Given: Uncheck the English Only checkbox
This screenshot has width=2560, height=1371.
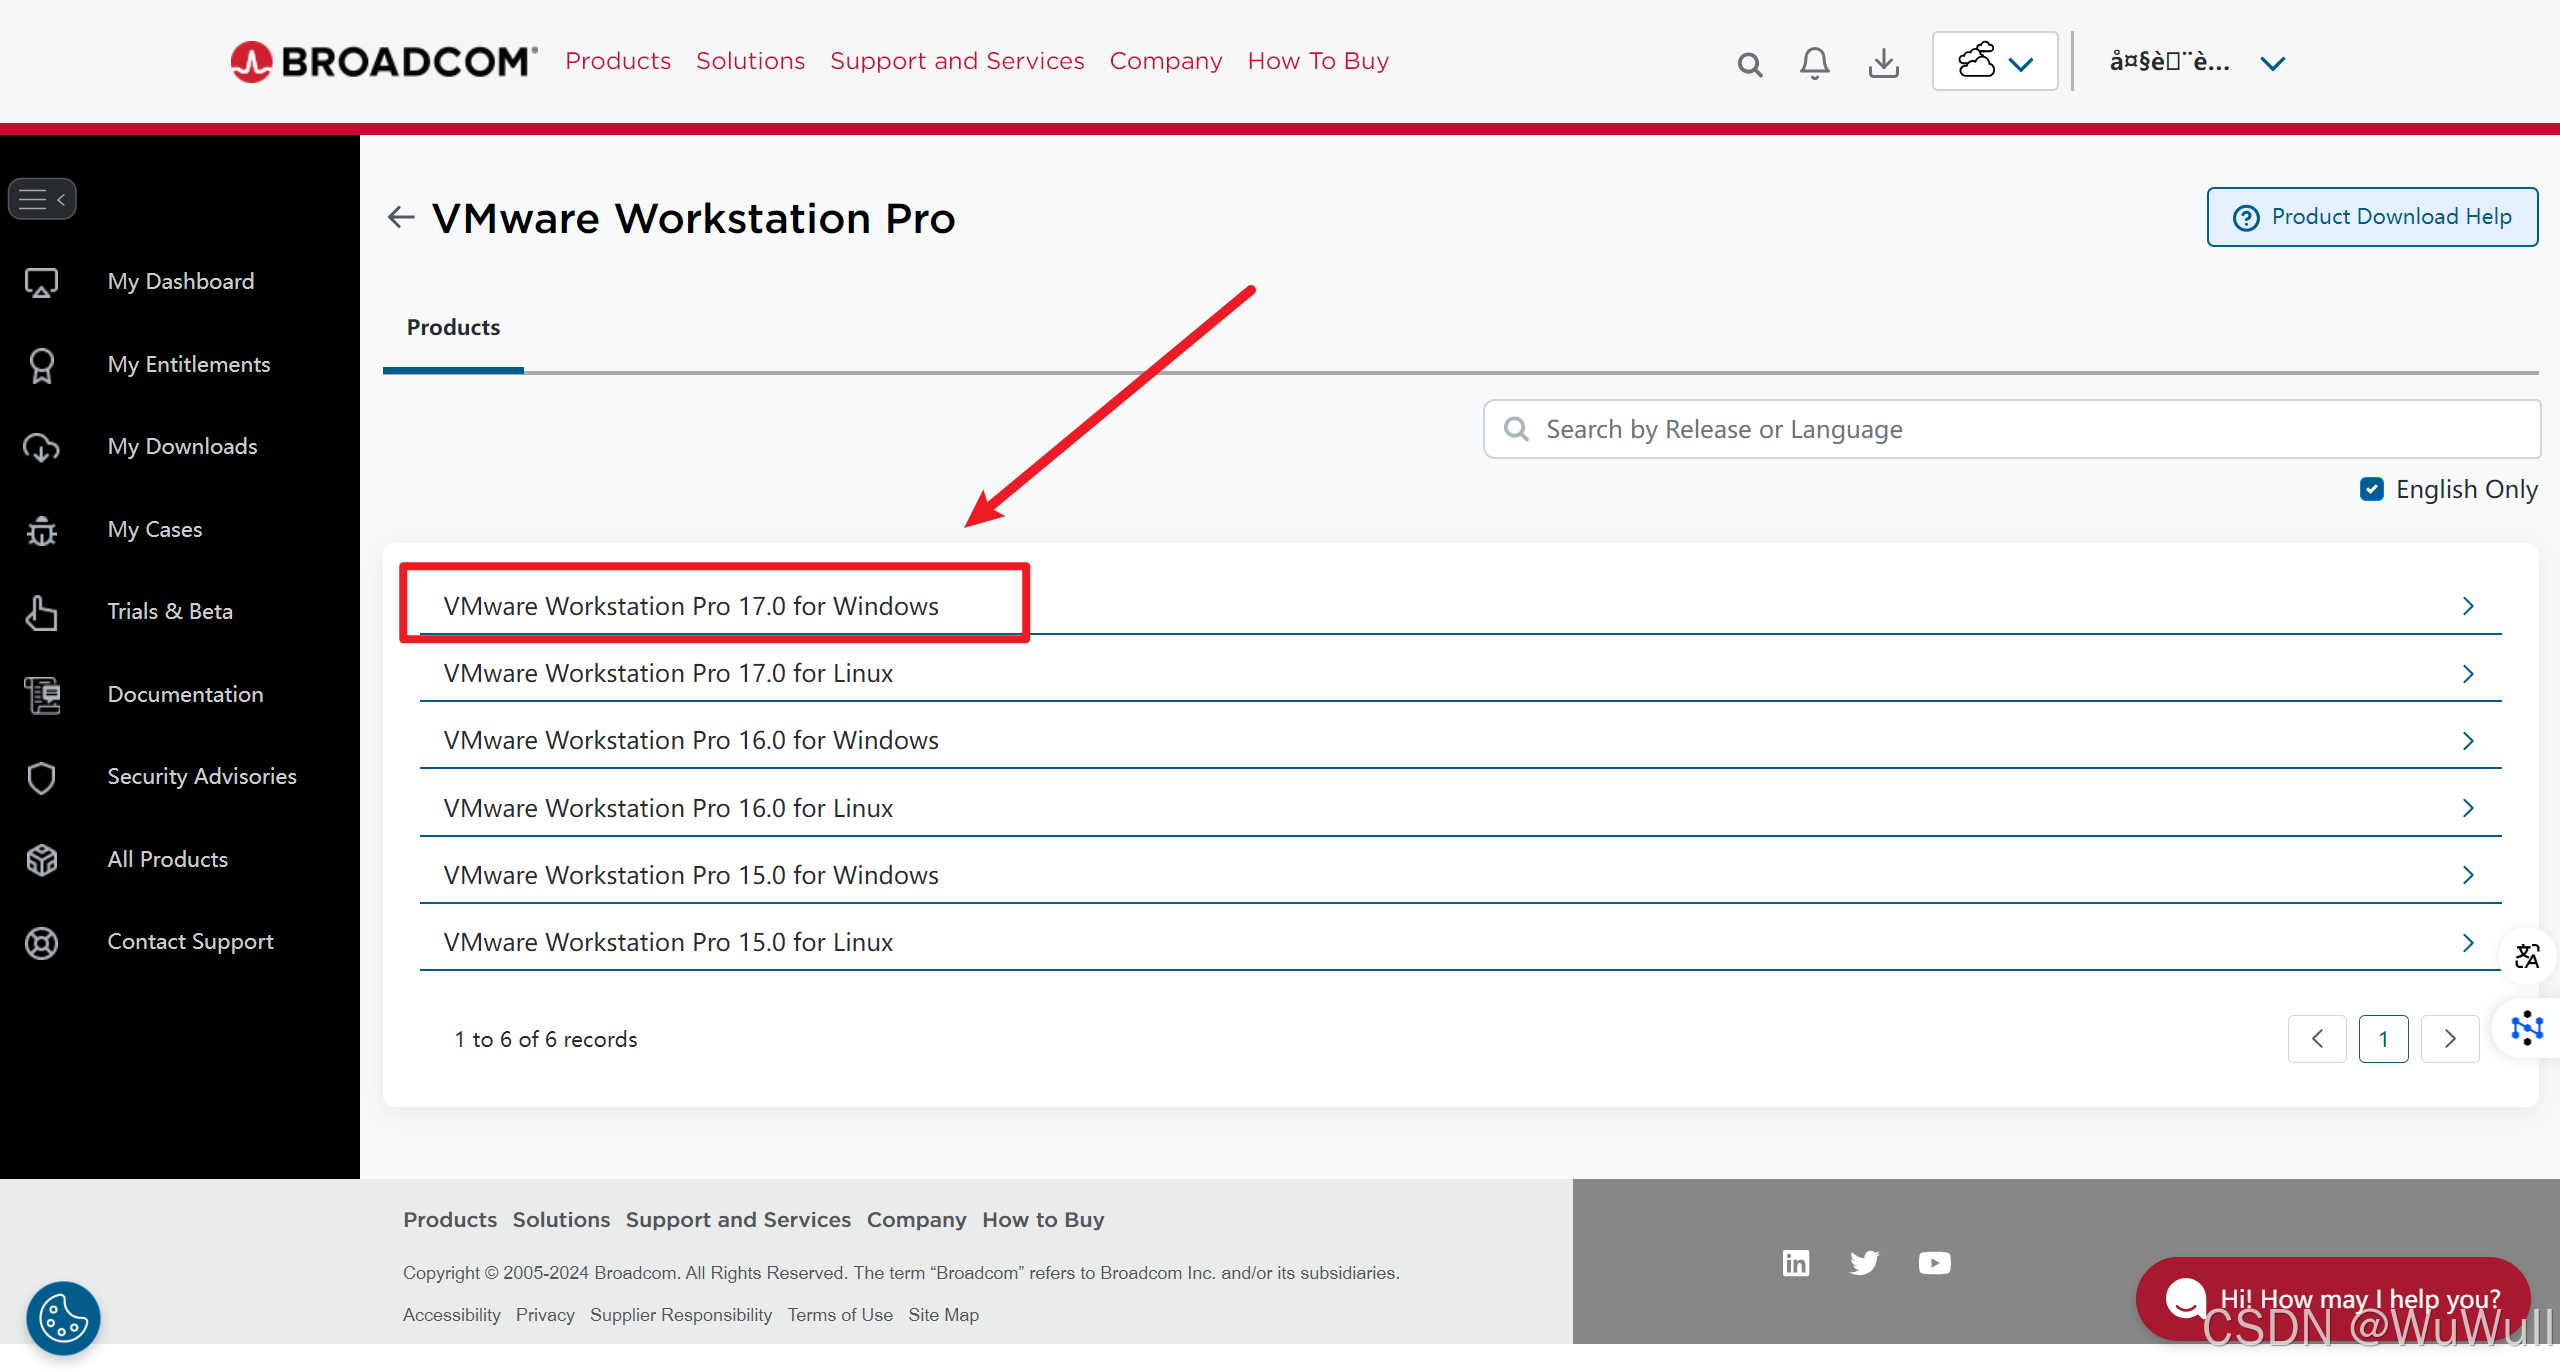Looking at the screenshot, I should [x=2371, y=489].
